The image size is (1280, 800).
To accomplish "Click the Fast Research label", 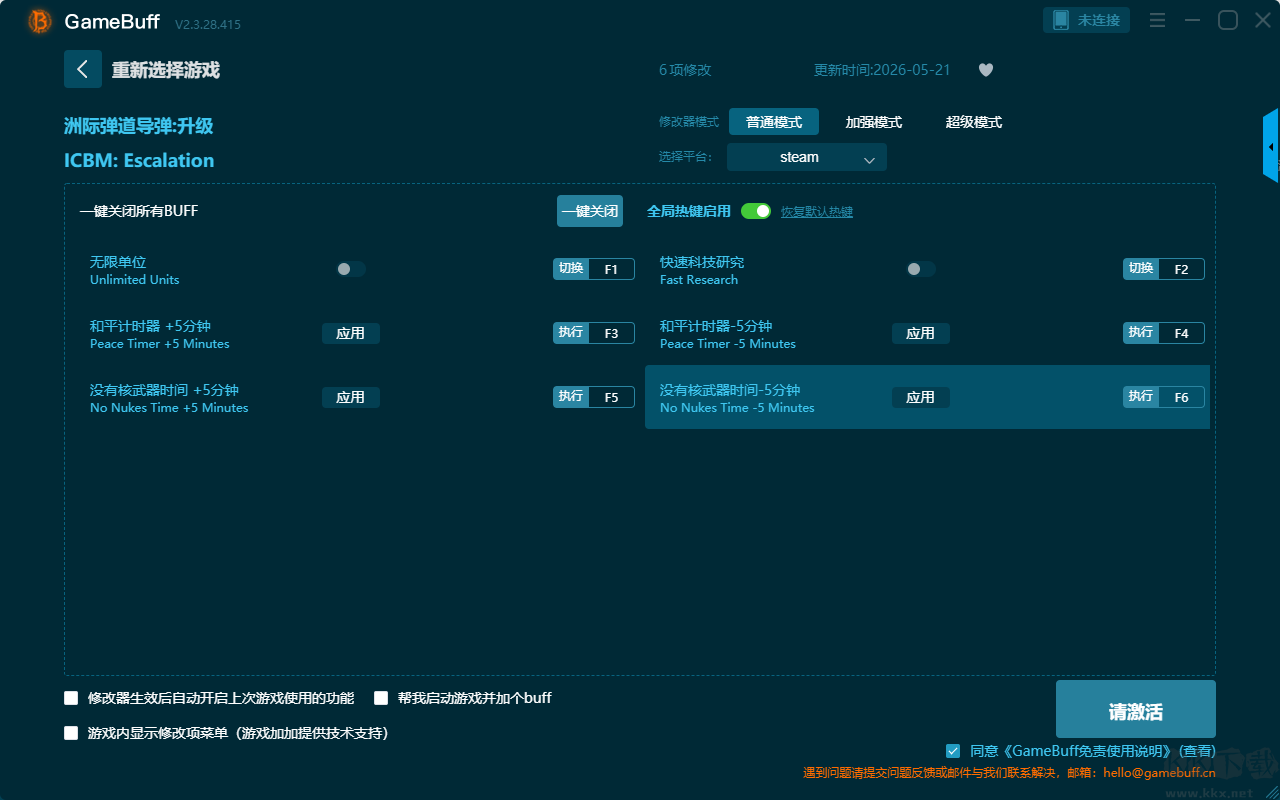I will [699, 280].
